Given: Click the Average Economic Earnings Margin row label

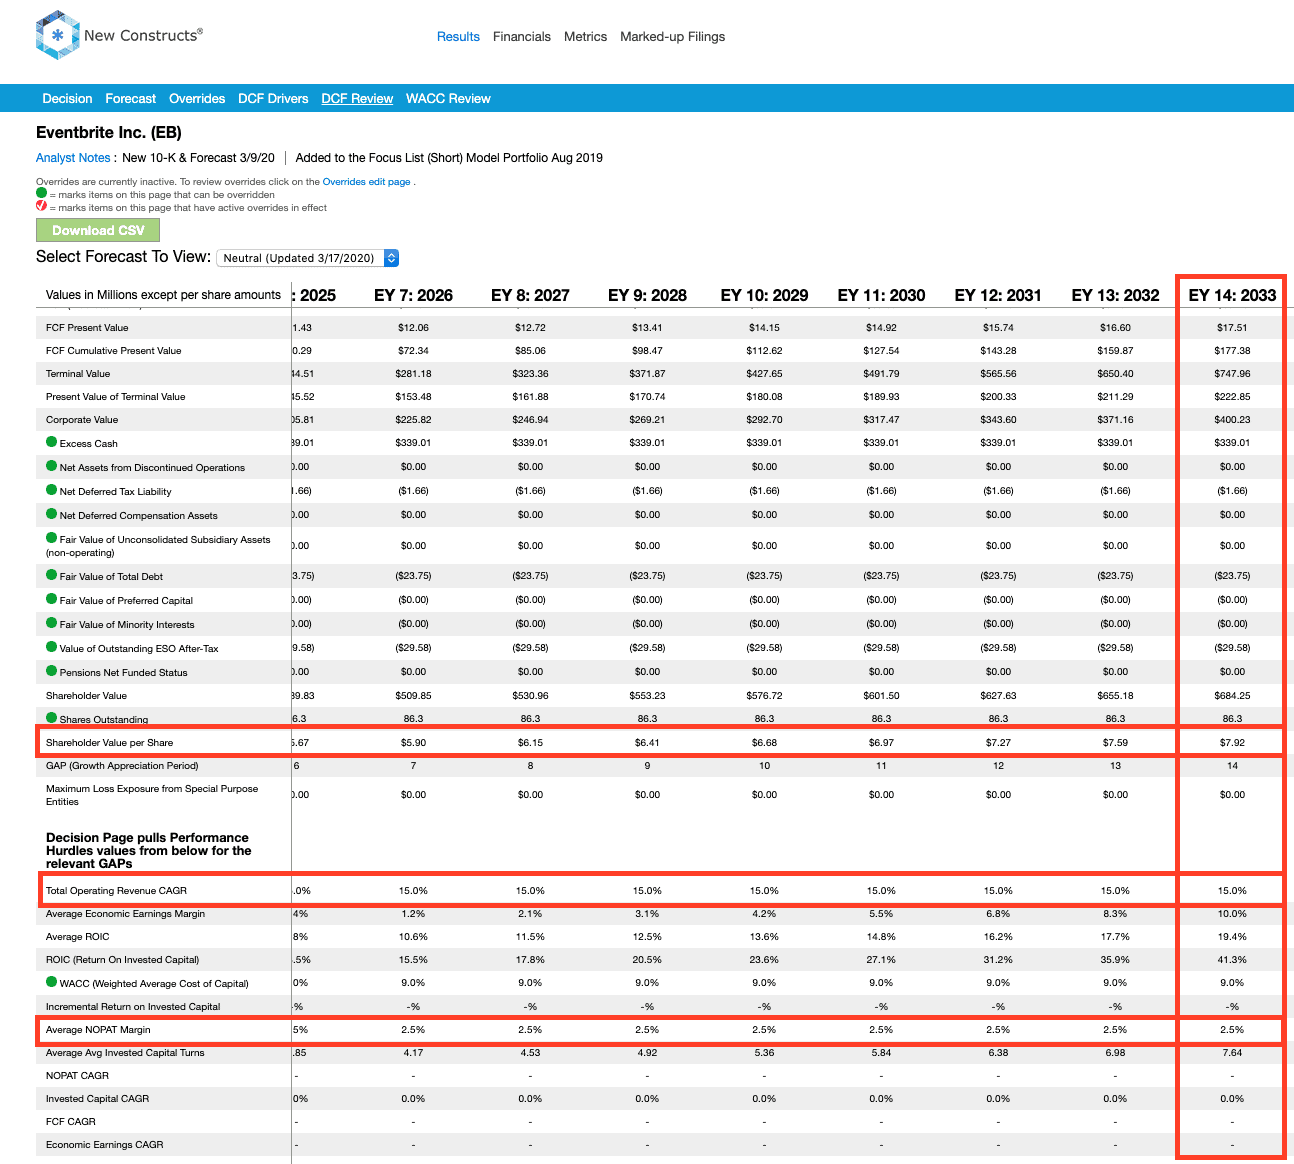Looking at the screenshot, I should tap(125, 914).
